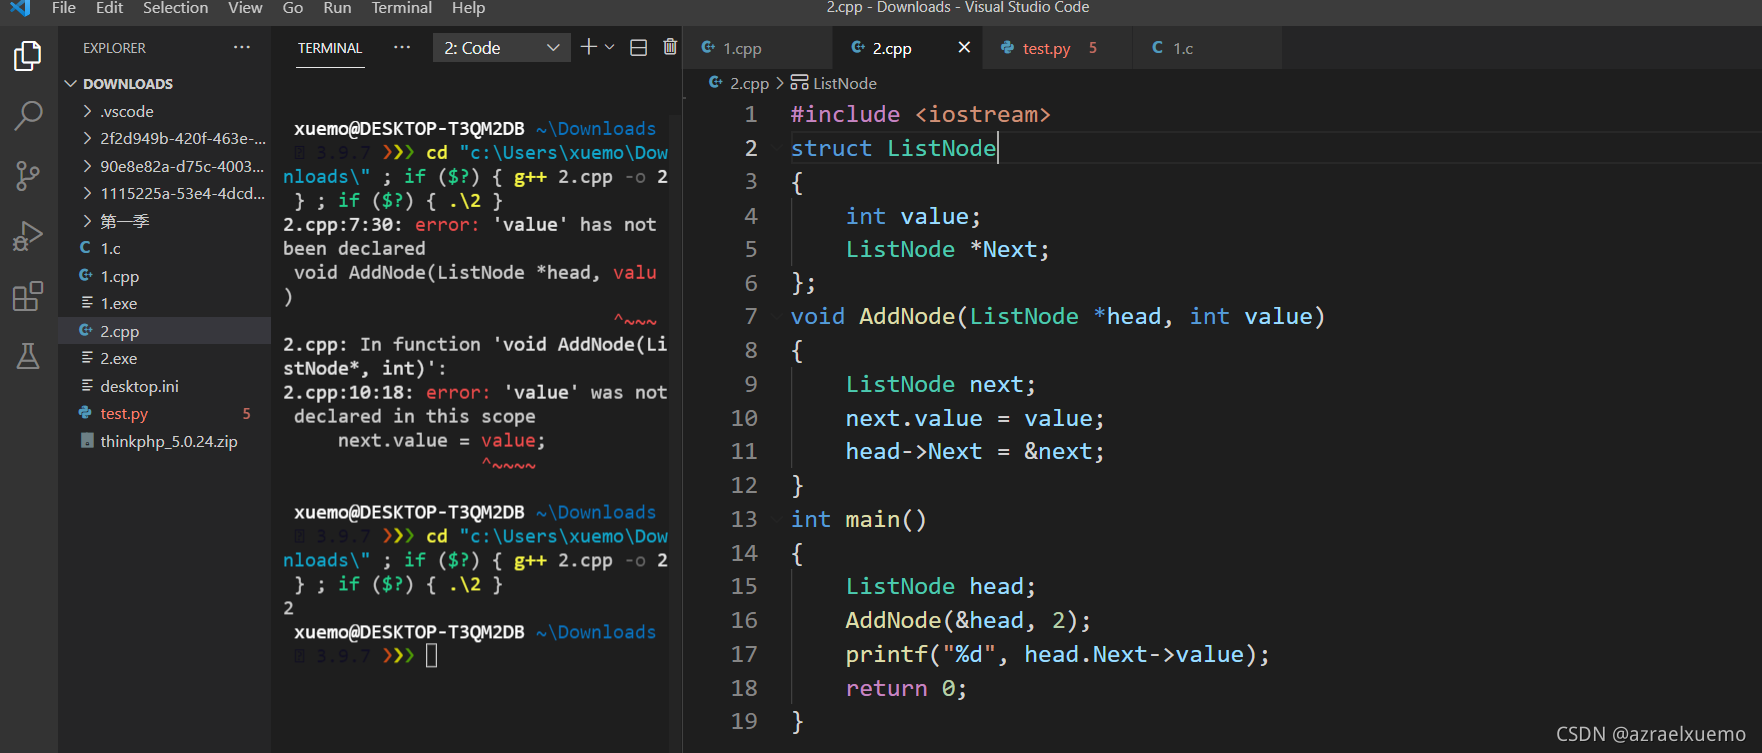Click the terminal input cursor
This screenshot has width=1762, height=753.
432,656
